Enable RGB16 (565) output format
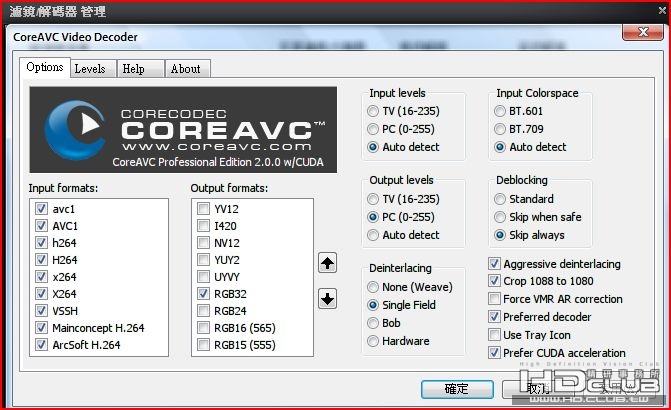The image size is (671, 410). pyautogui.click(x=203, y=328)
